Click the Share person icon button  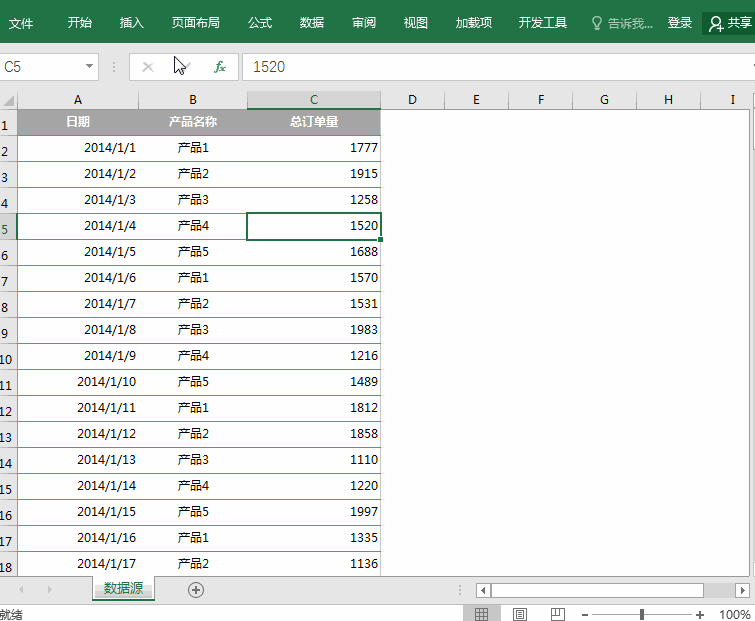click(x=729, y=23)
